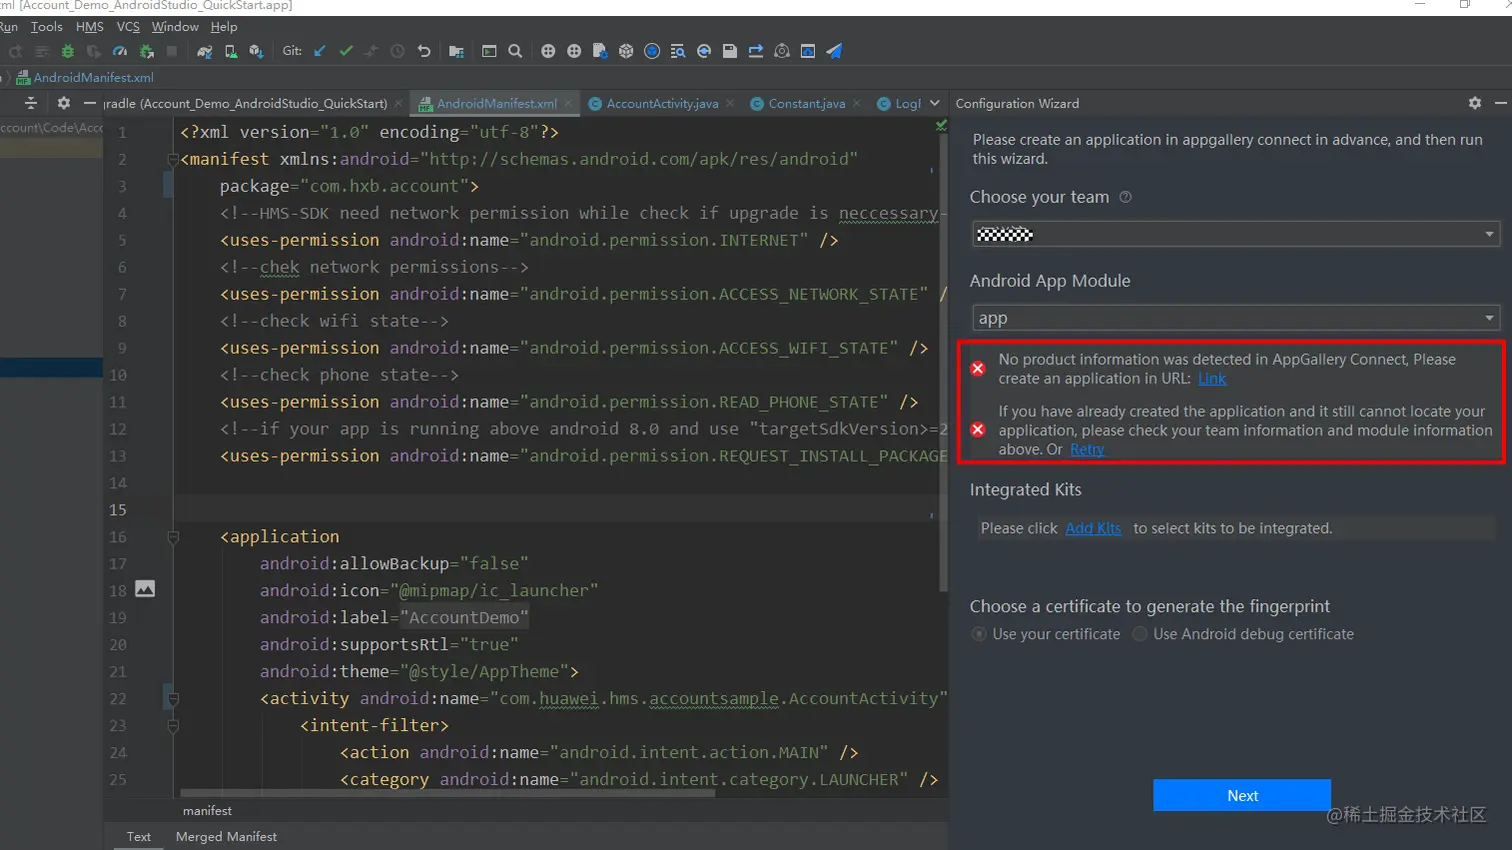The width and height of the screenshot is (1512, 850).
Task: Open Configuration Wizard settings gear
Action: point(1474,103)
